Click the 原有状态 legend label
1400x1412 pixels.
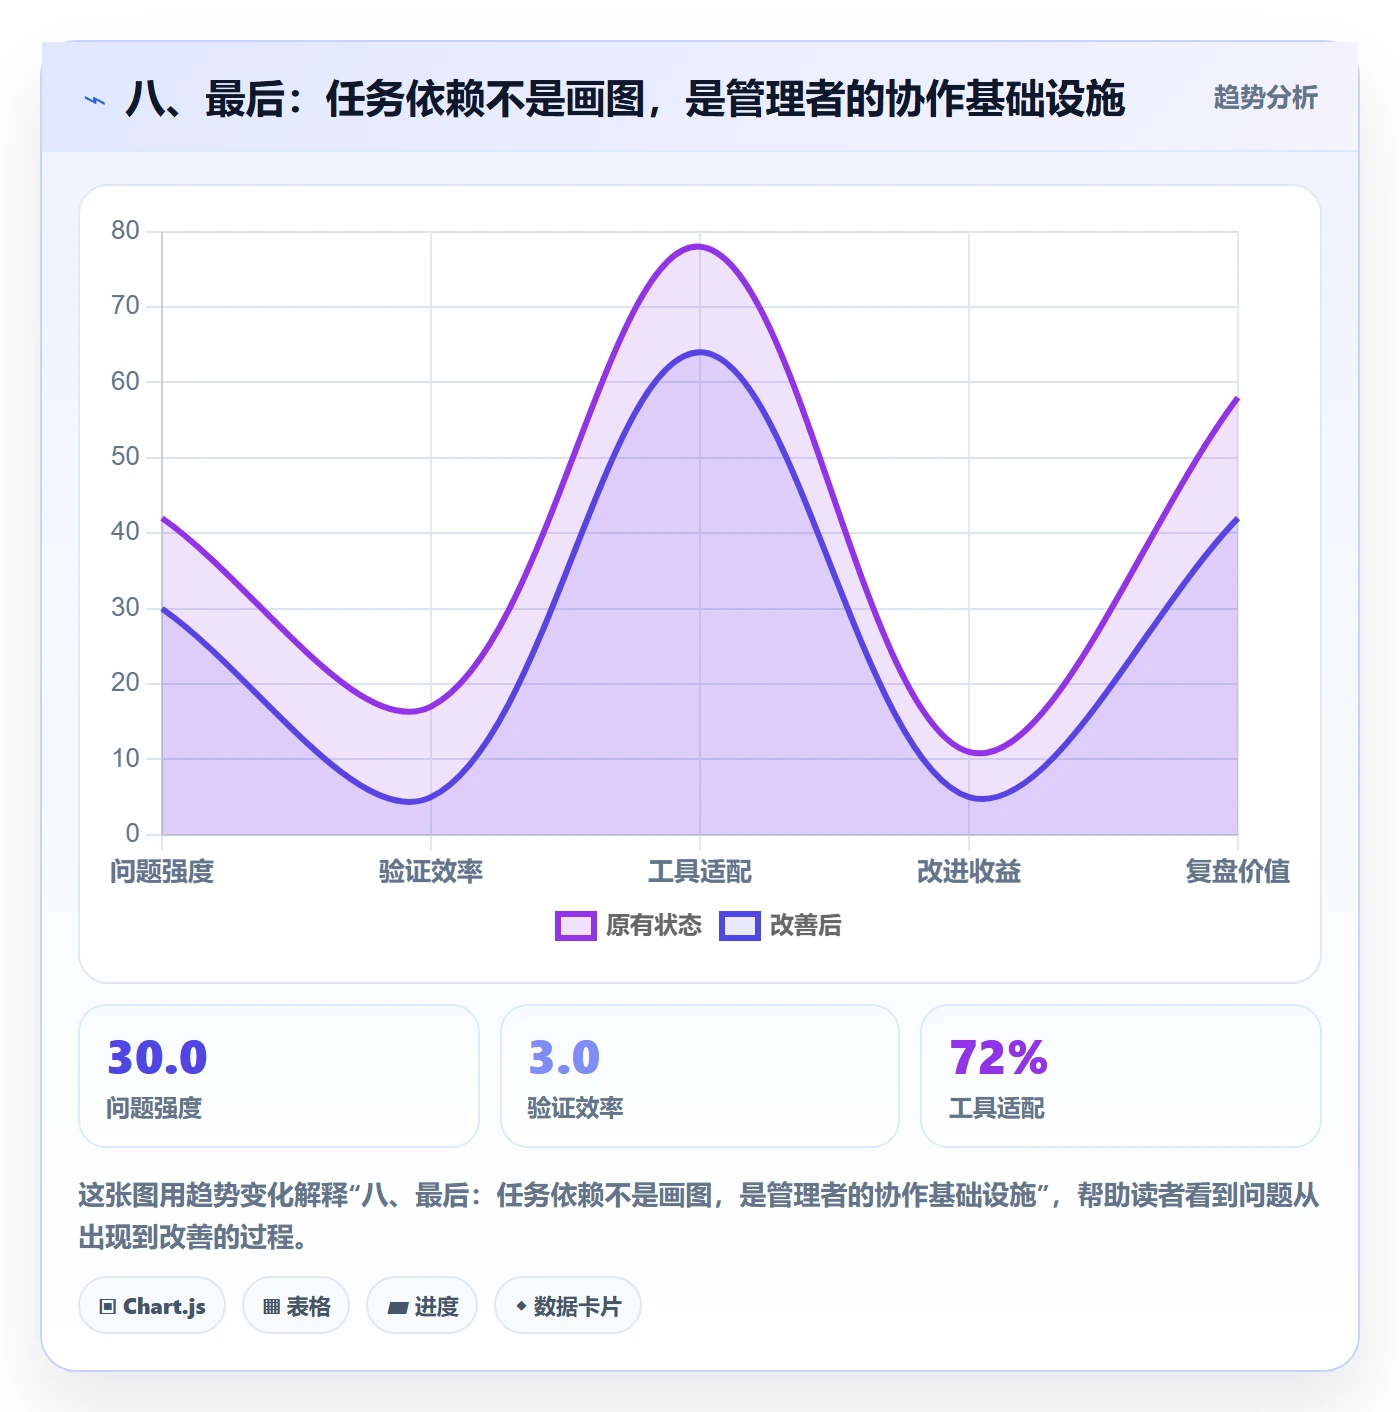654,926
